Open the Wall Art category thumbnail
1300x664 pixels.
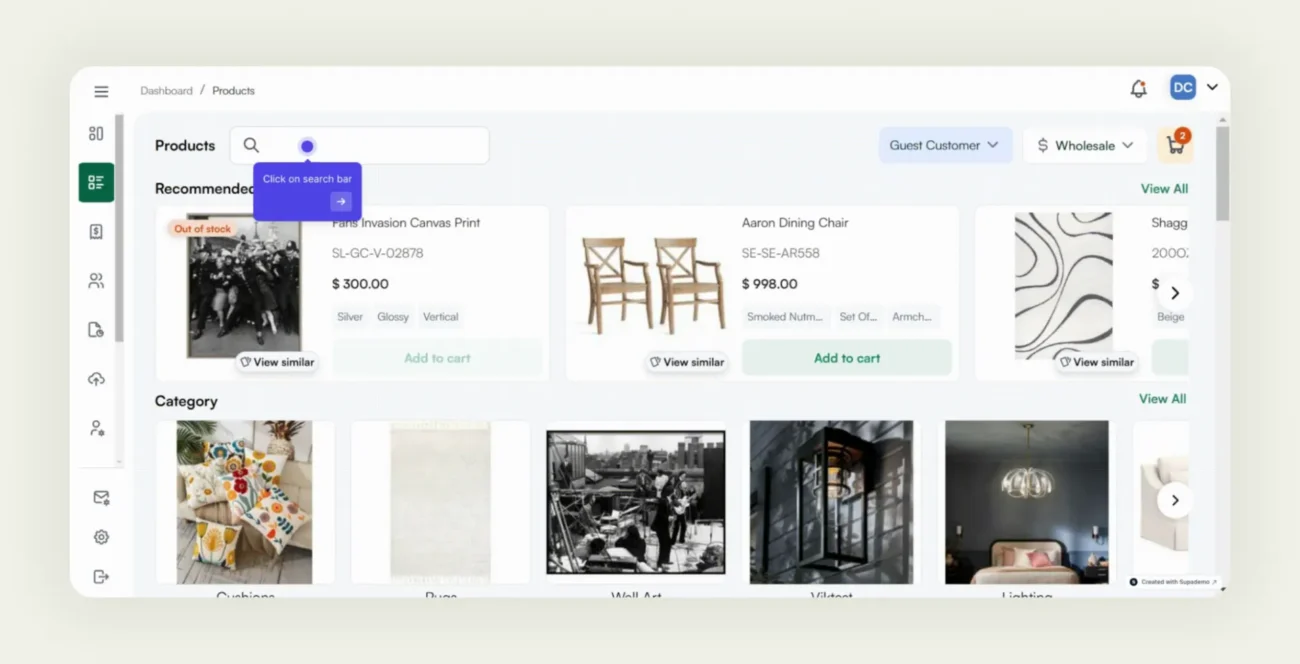click(636, 501)
